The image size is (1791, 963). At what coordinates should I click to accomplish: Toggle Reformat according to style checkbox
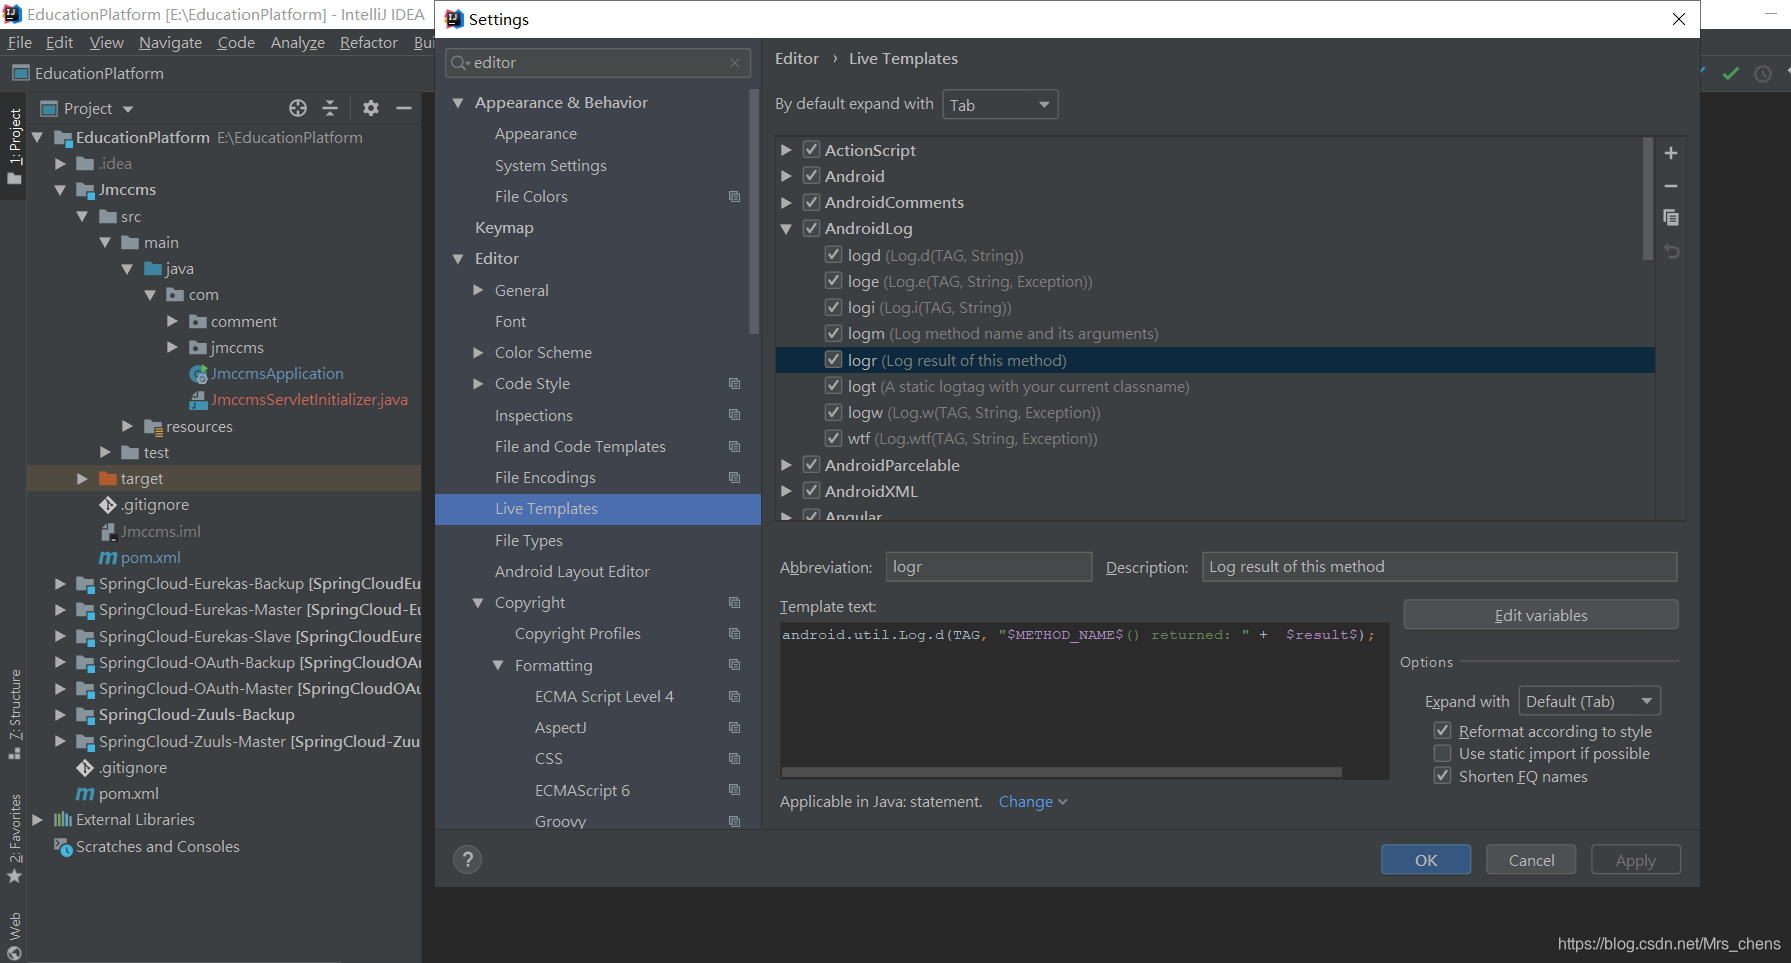[x=1442, y=731]
